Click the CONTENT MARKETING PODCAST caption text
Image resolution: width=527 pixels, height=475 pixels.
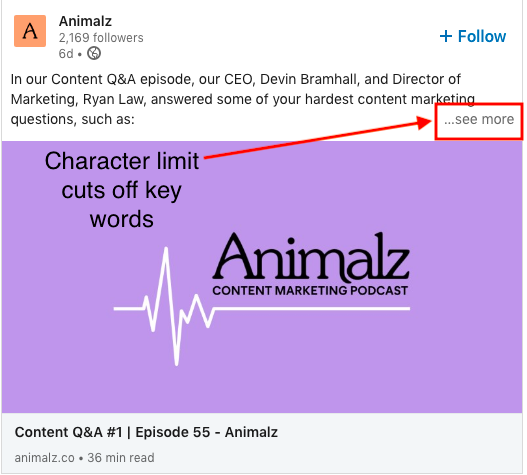point(310,291)
